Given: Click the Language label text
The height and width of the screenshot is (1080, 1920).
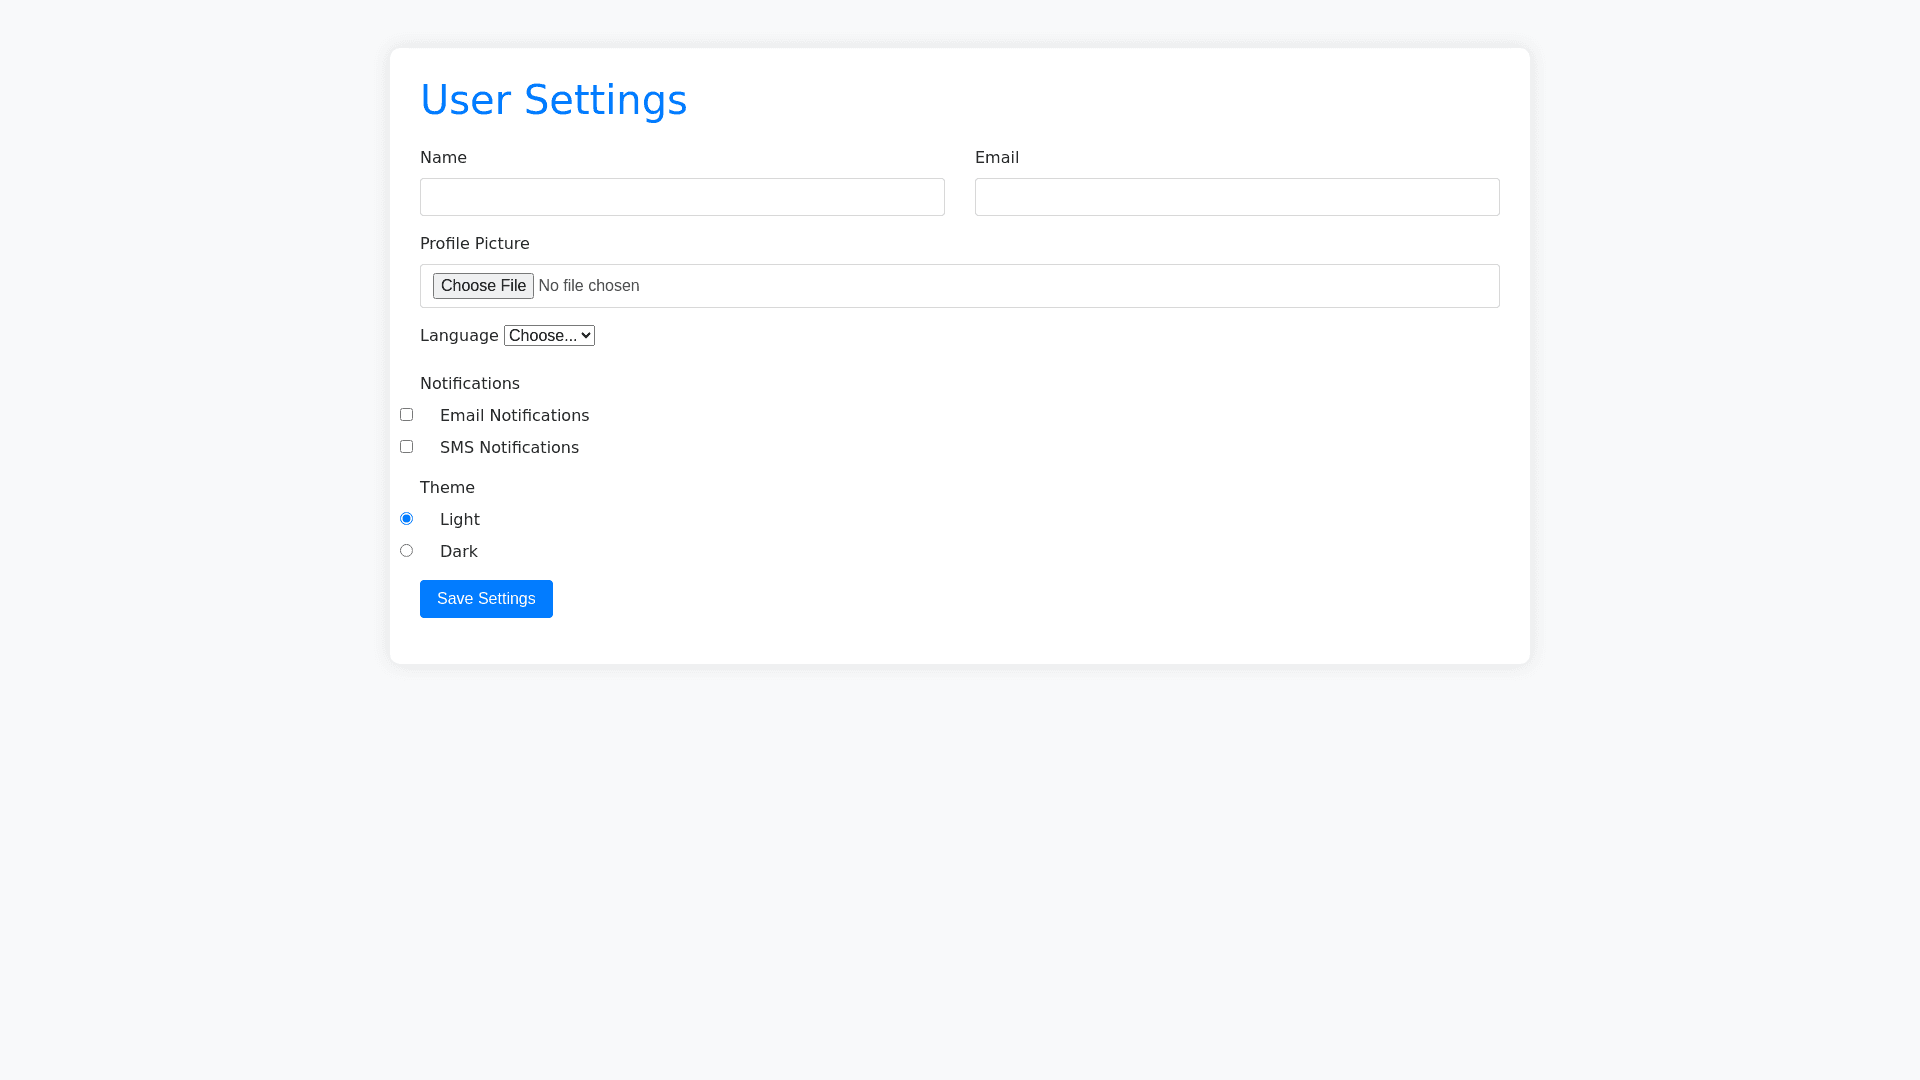Looking at the screenshot, I should click(x=459, y=336).
